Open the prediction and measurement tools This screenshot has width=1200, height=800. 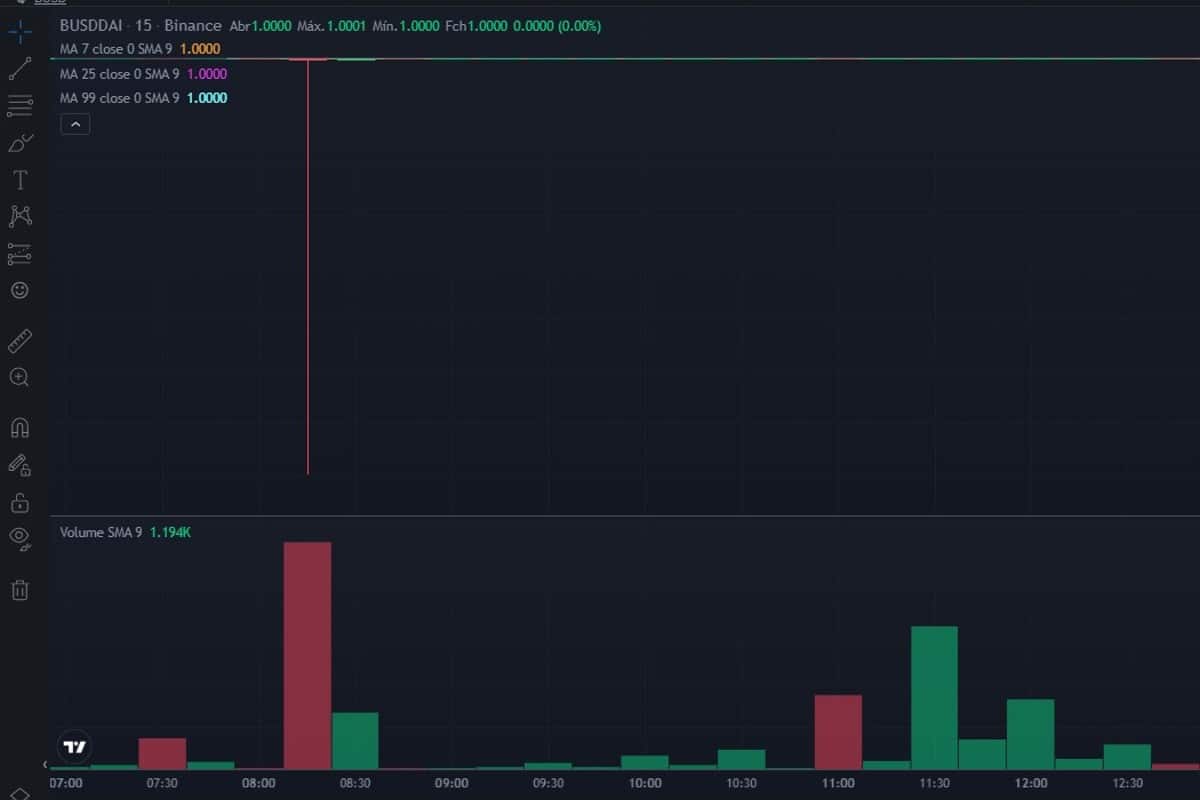click(x=19, y=253)
